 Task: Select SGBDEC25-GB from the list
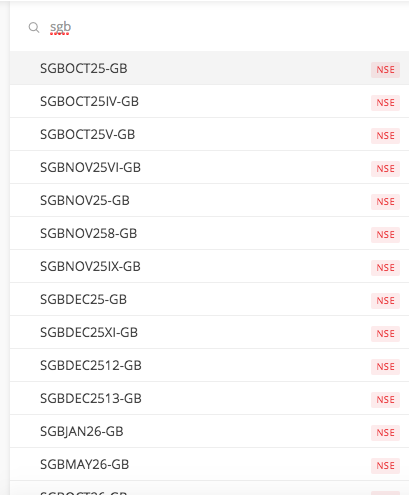(x=209, y=299)
